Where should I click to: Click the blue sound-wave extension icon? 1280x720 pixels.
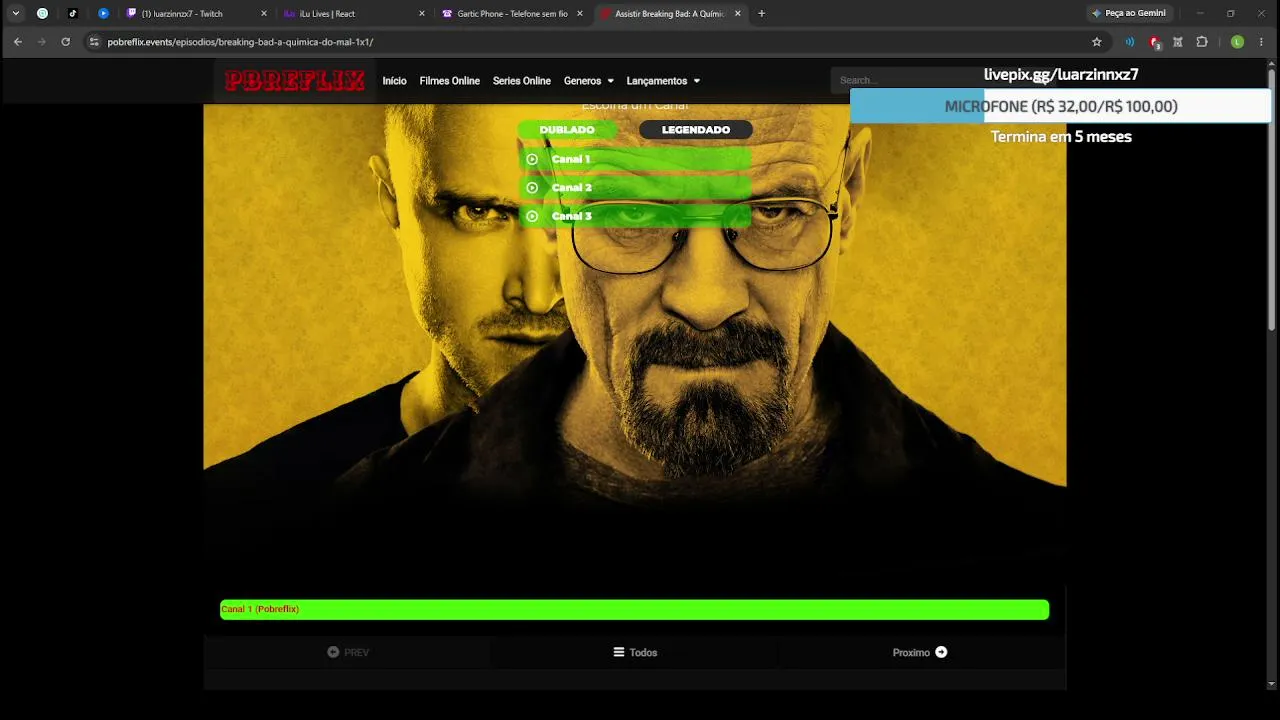[1130, 42]
